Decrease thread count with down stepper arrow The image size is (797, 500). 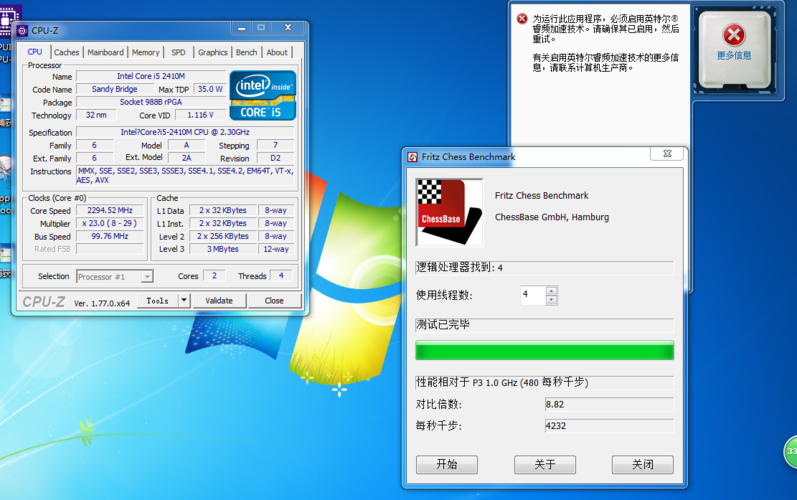click(551, 300)
